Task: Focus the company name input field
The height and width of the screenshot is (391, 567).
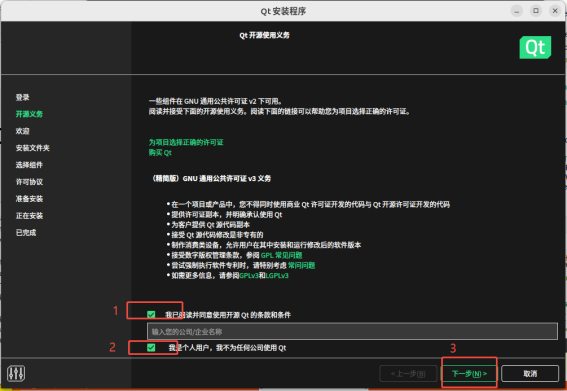Action: [352, 331]
